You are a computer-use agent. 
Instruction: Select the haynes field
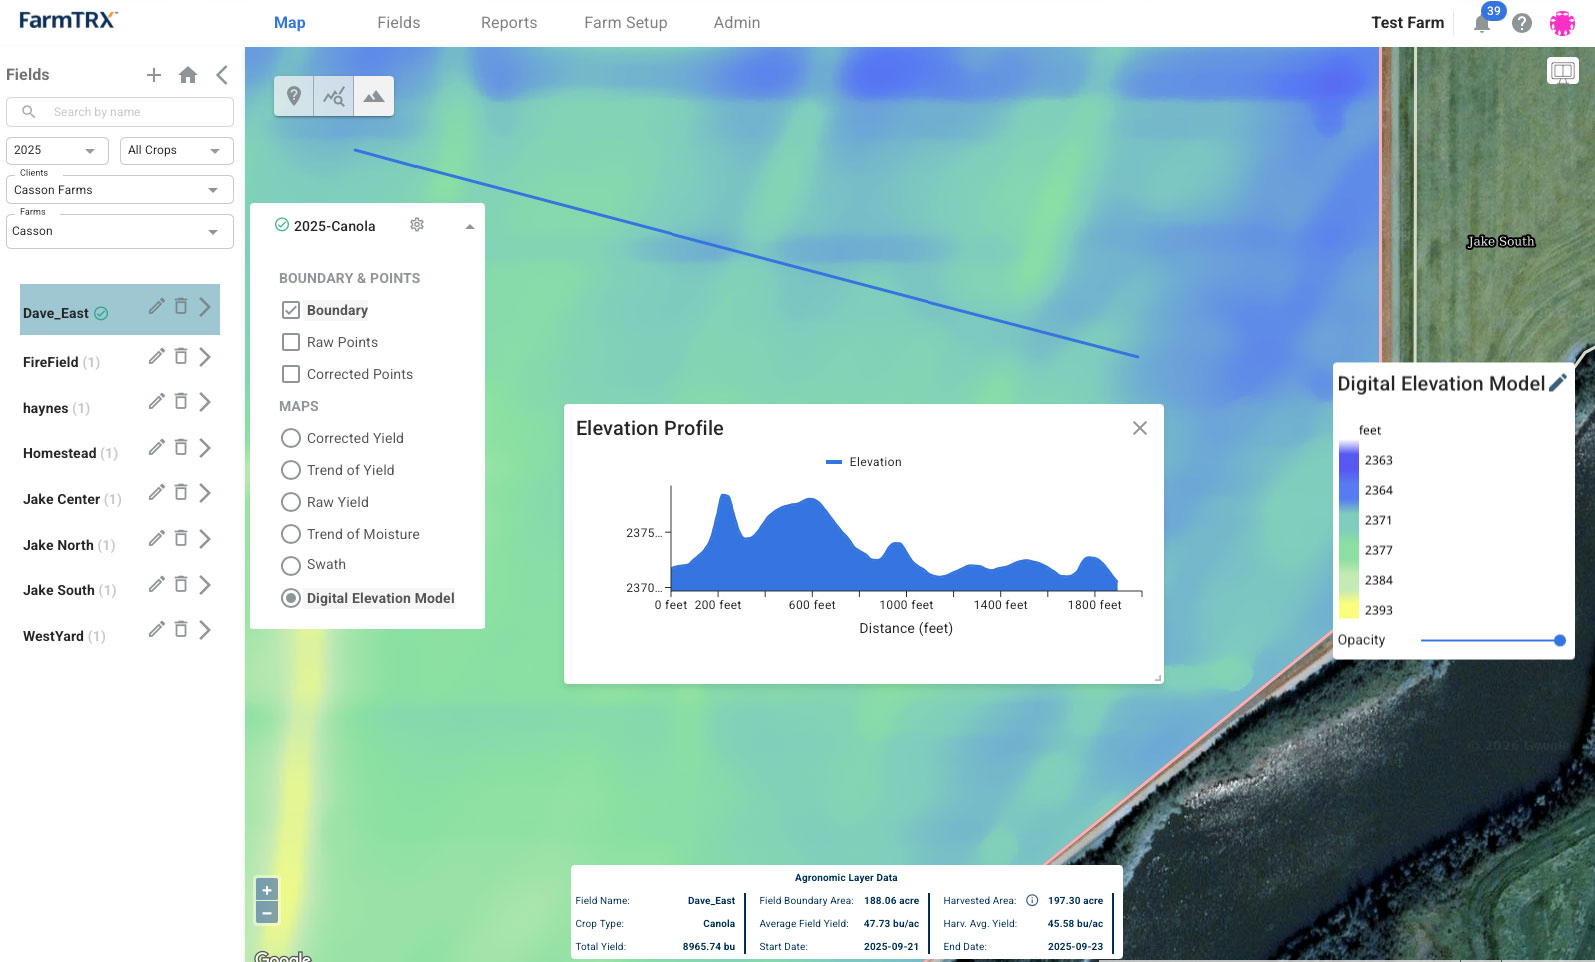(x=46, y=408)
